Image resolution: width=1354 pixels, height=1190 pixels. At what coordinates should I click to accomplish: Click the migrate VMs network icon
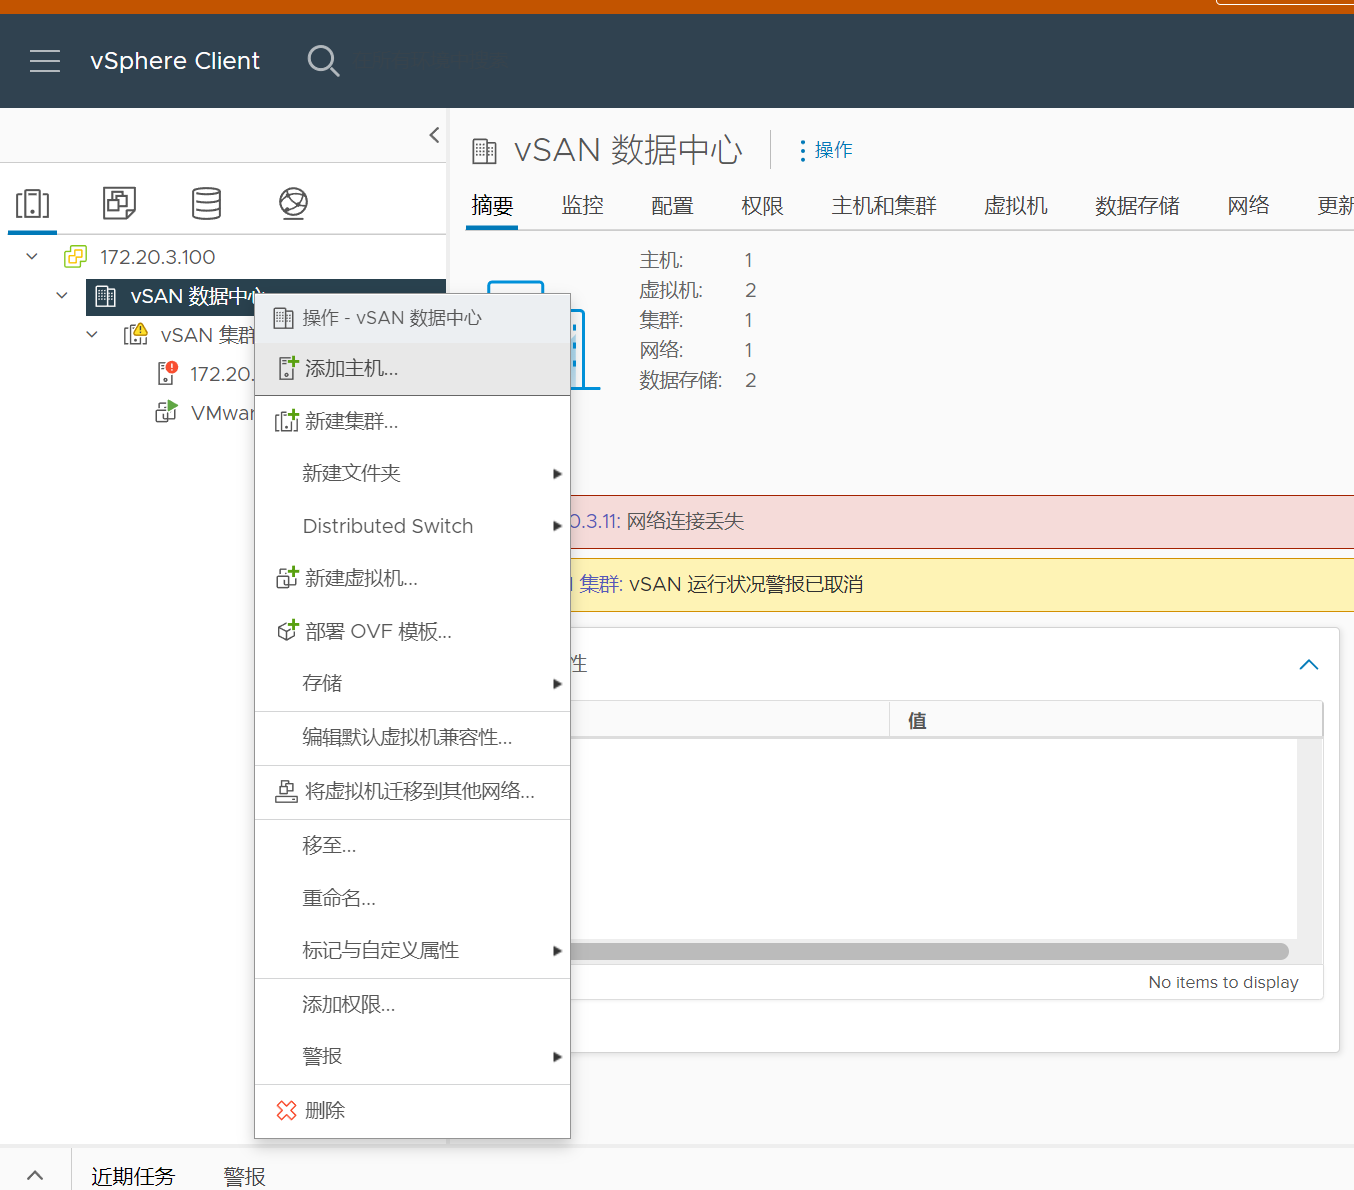(x=287, y=791)
